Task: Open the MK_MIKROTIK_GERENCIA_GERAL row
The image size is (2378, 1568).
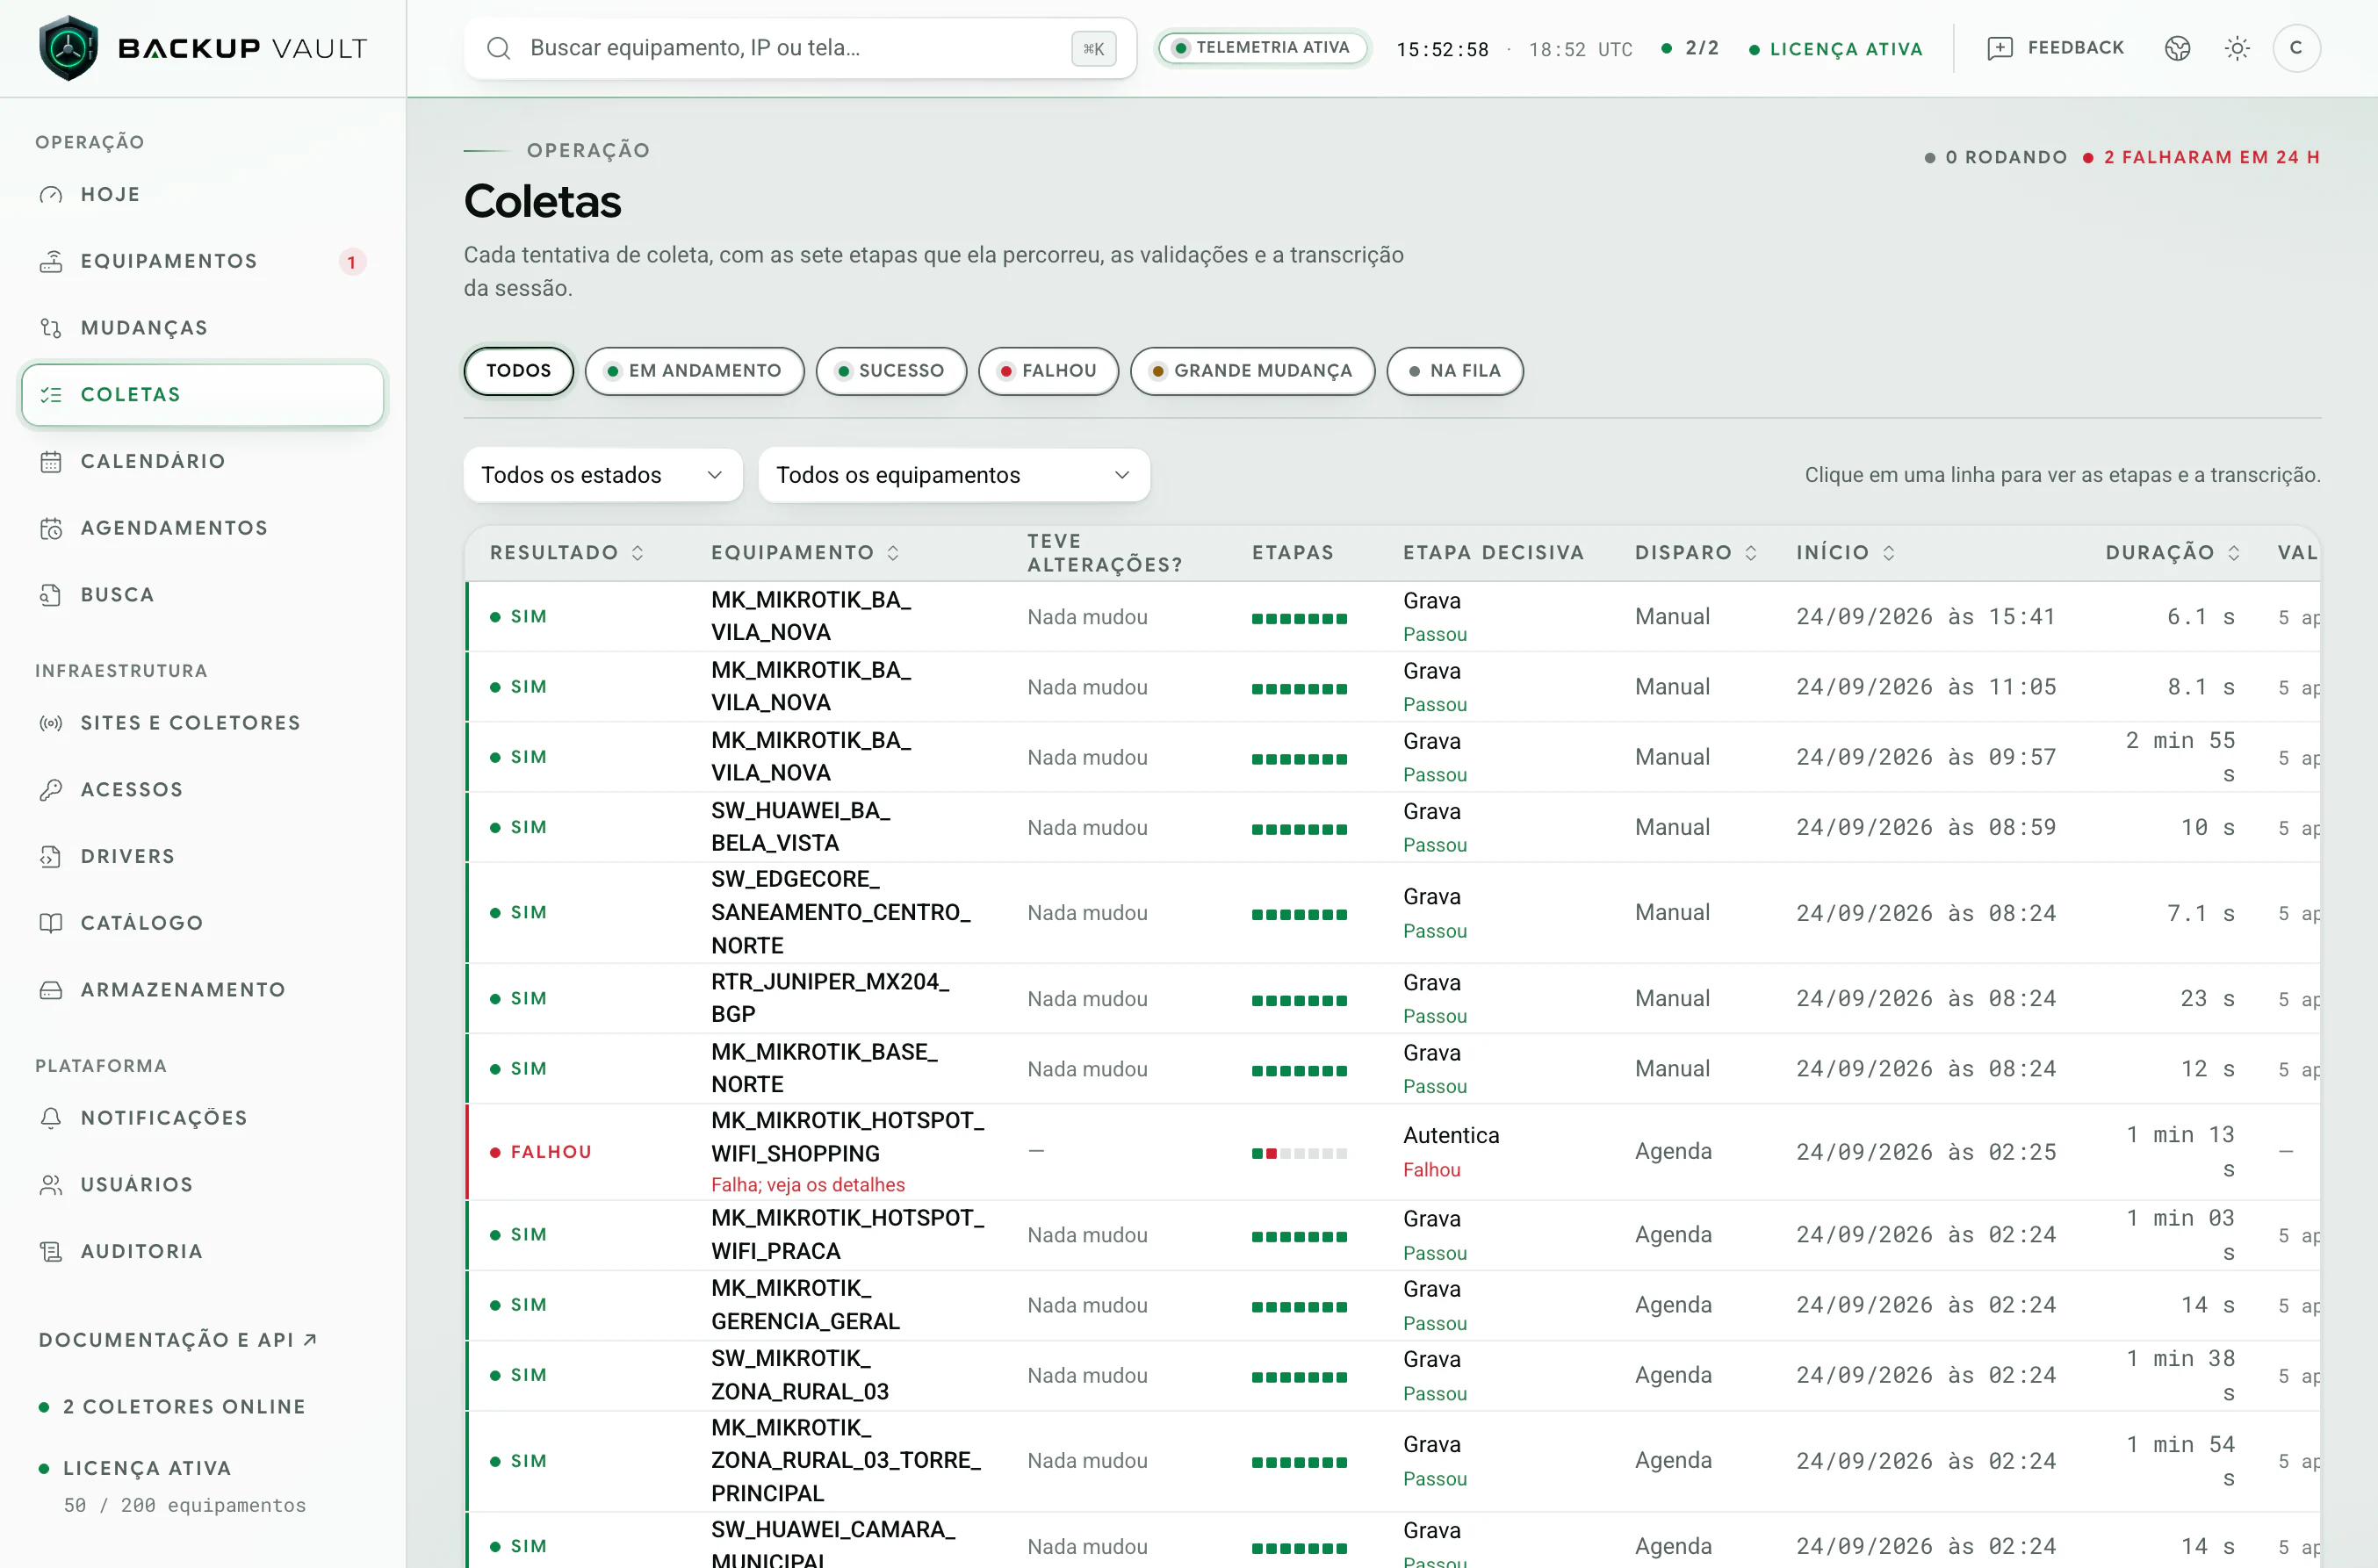Action: tap(1392, 1305)
